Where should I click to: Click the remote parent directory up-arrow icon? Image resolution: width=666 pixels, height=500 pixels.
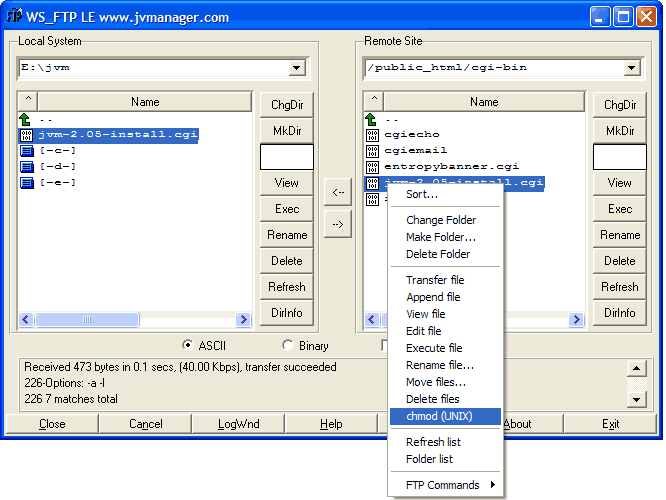pyautogui.click(x=371, y=119)
